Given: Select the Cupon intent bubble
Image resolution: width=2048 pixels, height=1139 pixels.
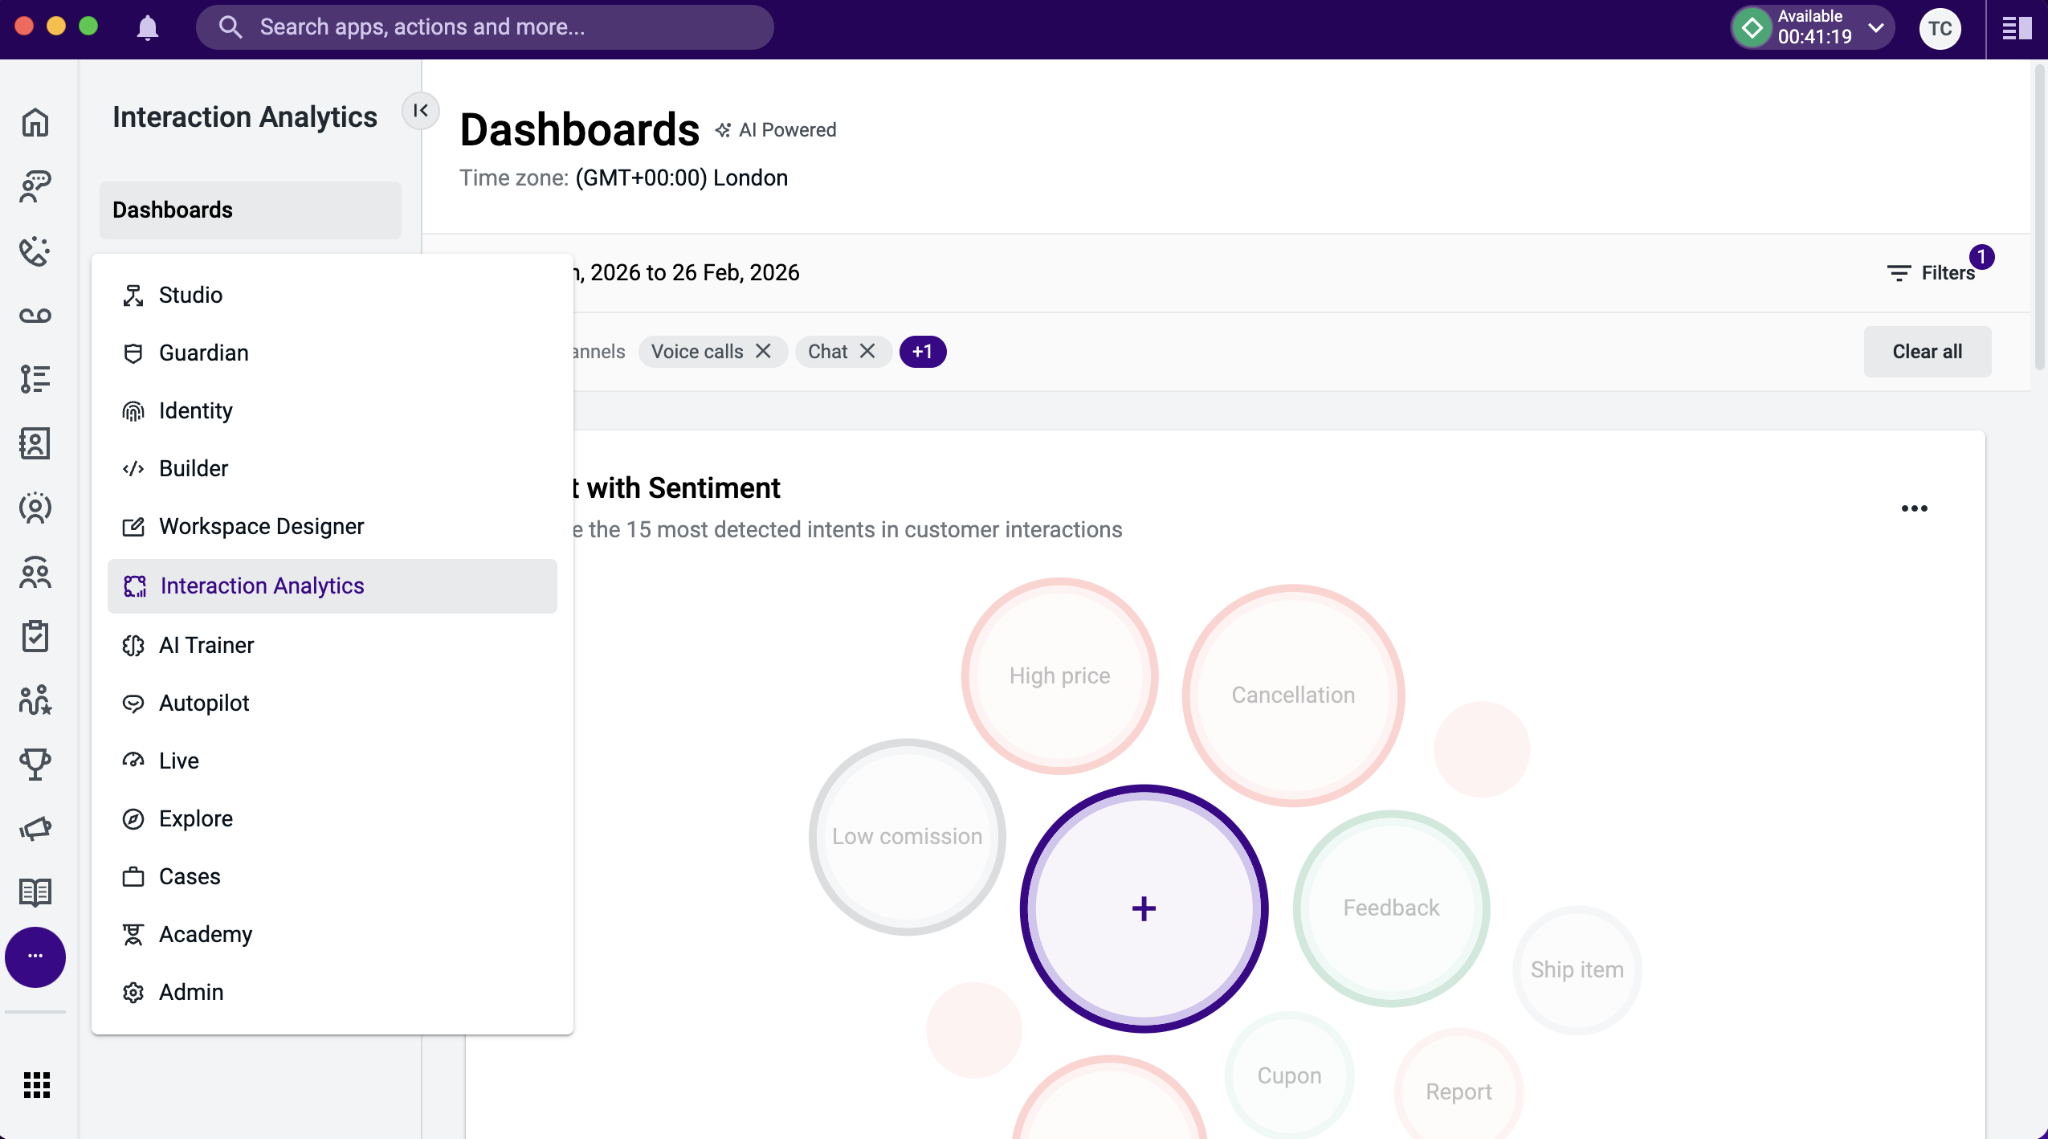Looking at the screenshot, I should 1289,1076.
